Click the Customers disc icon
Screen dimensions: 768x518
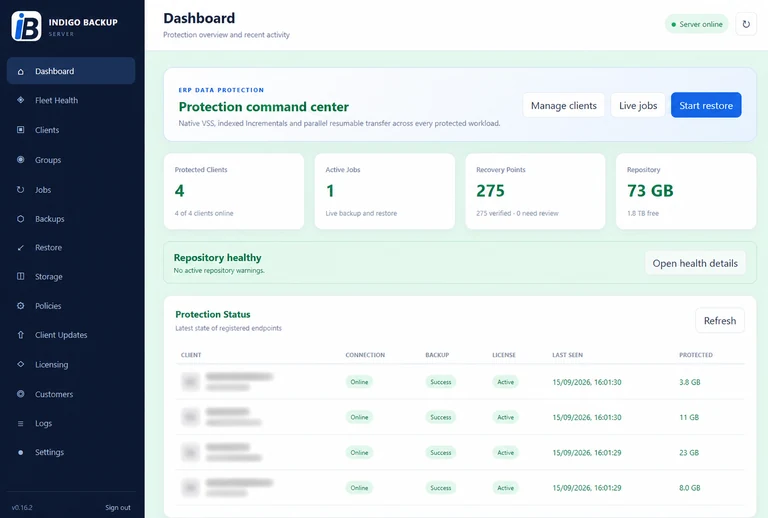pyautogui.click(x=21, y=394)
